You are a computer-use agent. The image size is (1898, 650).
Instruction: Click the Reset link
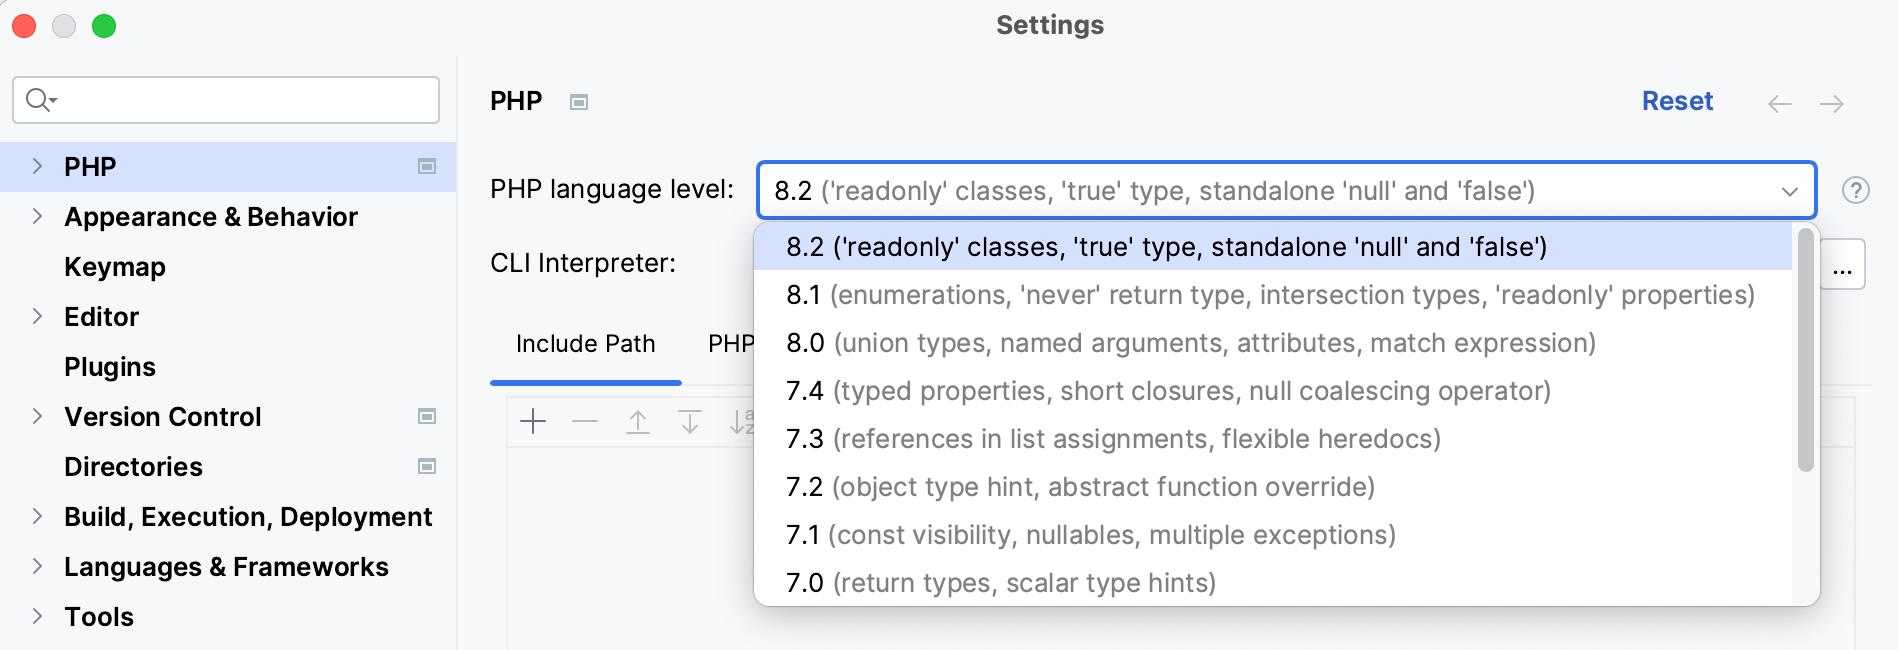[x=1677, y=101]
